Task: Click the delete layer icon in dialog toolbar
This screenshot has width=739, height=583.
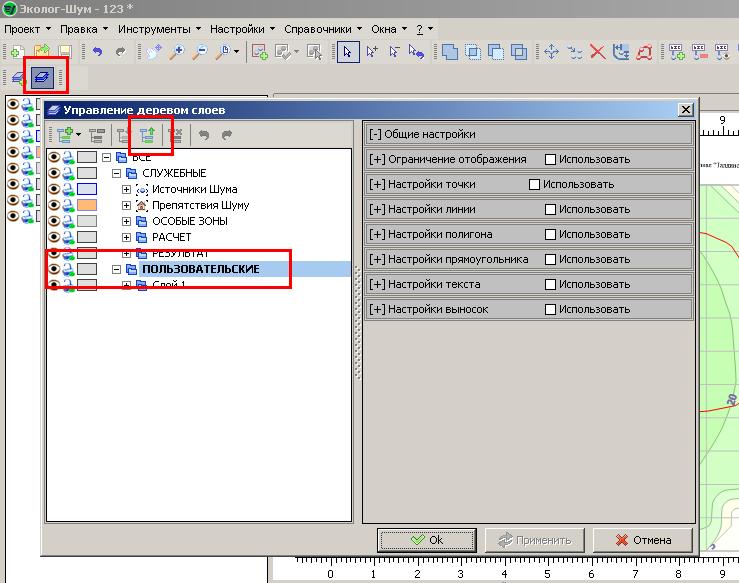Action: pos(175,135)
